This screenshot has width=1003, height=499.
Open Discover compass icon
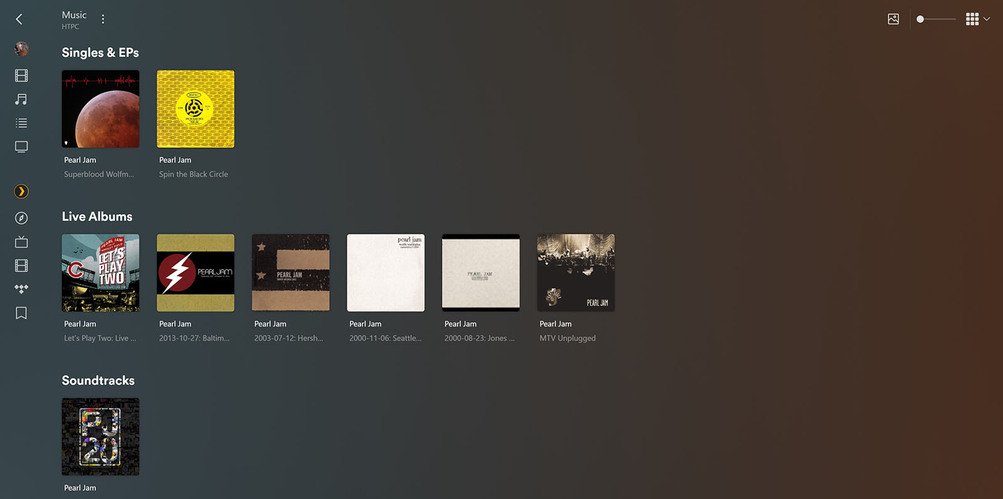click(21, 218)
